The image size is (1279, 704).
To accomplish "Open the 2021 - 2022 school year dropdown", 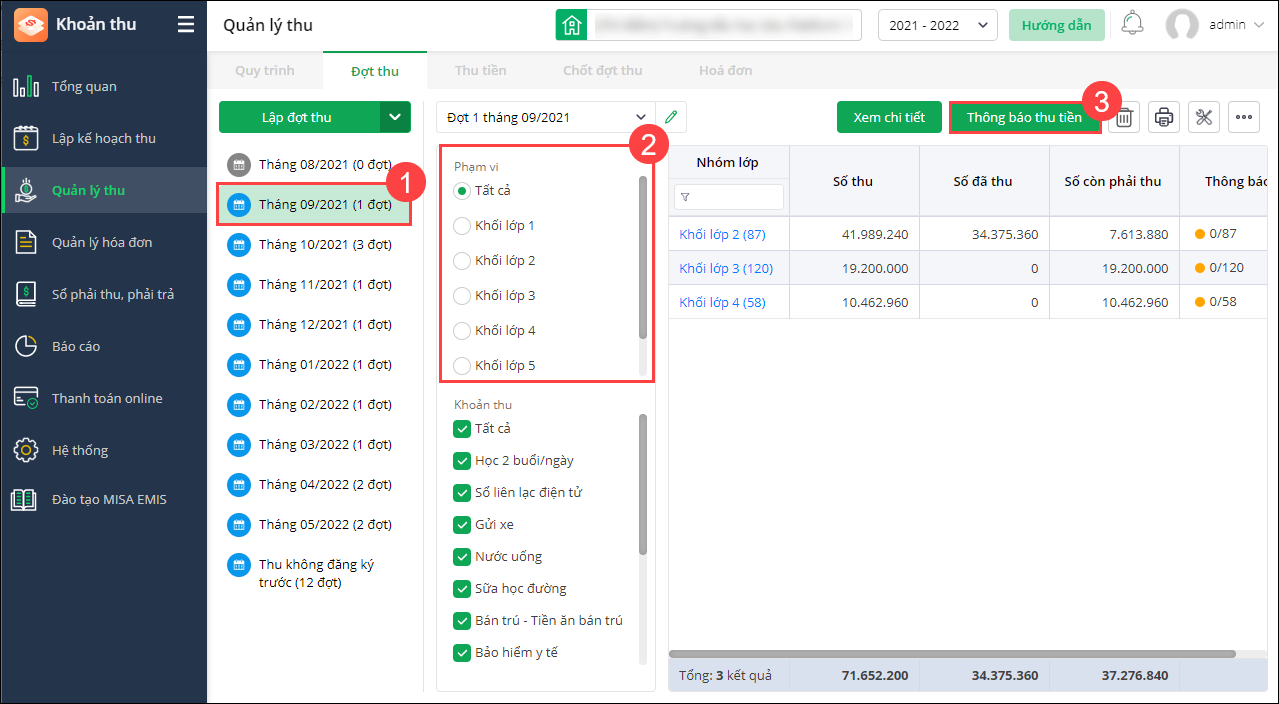I will point(938,25).
